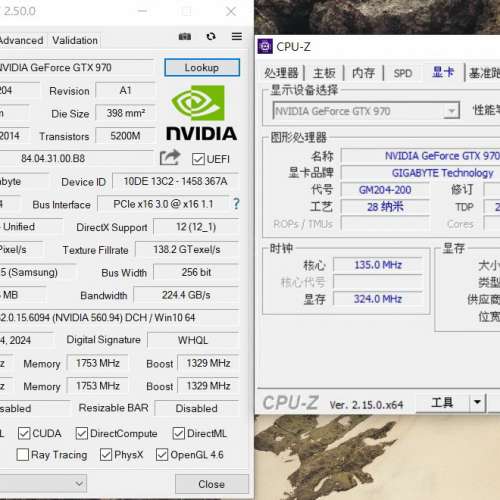This screenshot has height=500, width=500.
Task: Click the CPU-Z window title icon
Action: (x=265, y=46)
